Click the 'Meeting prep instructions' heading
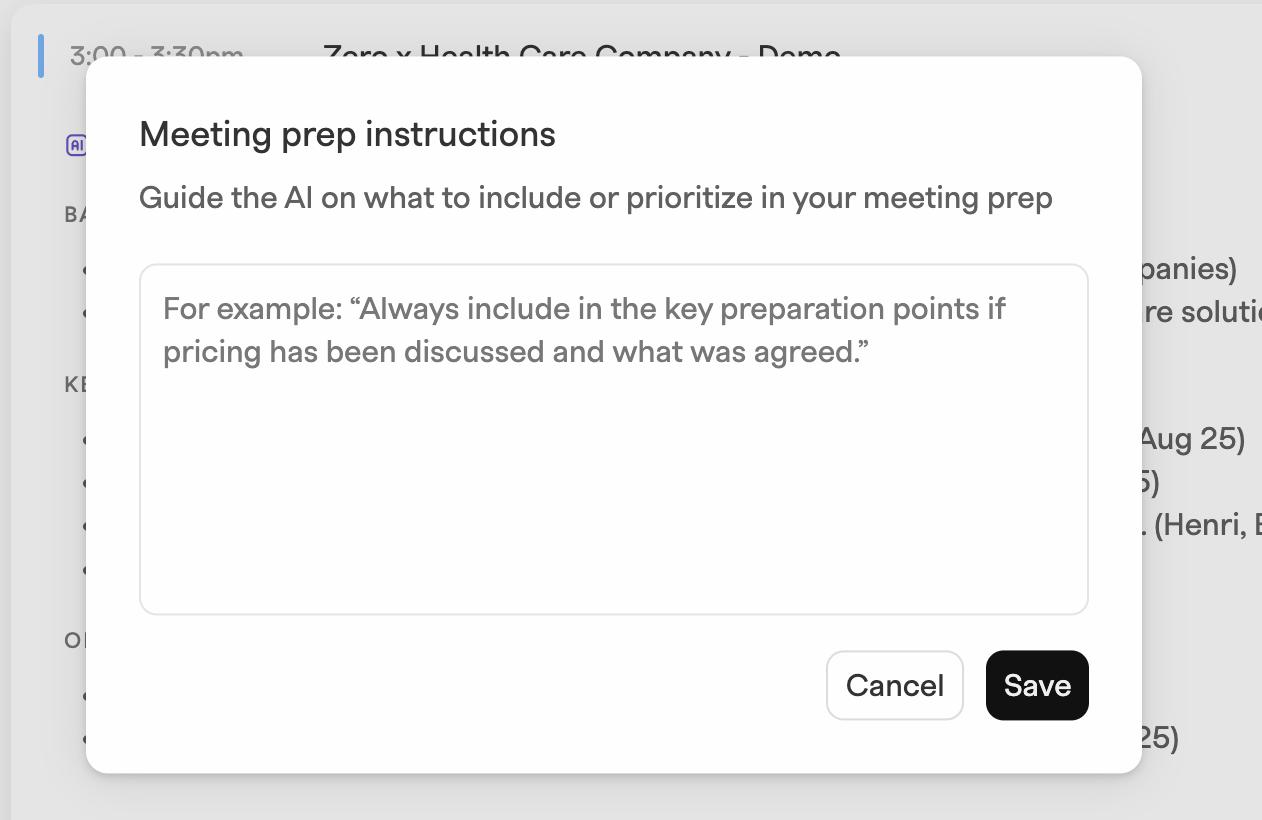 click(x=347, y=134)
